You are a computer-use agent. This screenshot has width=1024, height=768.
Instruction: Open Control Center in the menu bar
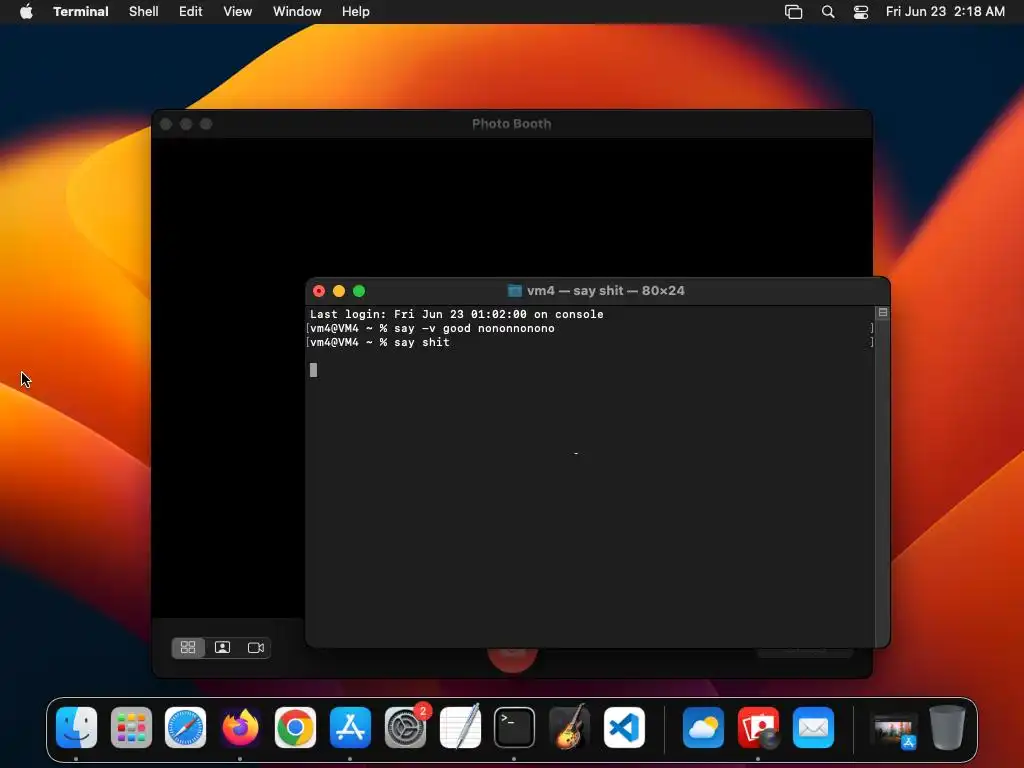(x=861, y=12)
